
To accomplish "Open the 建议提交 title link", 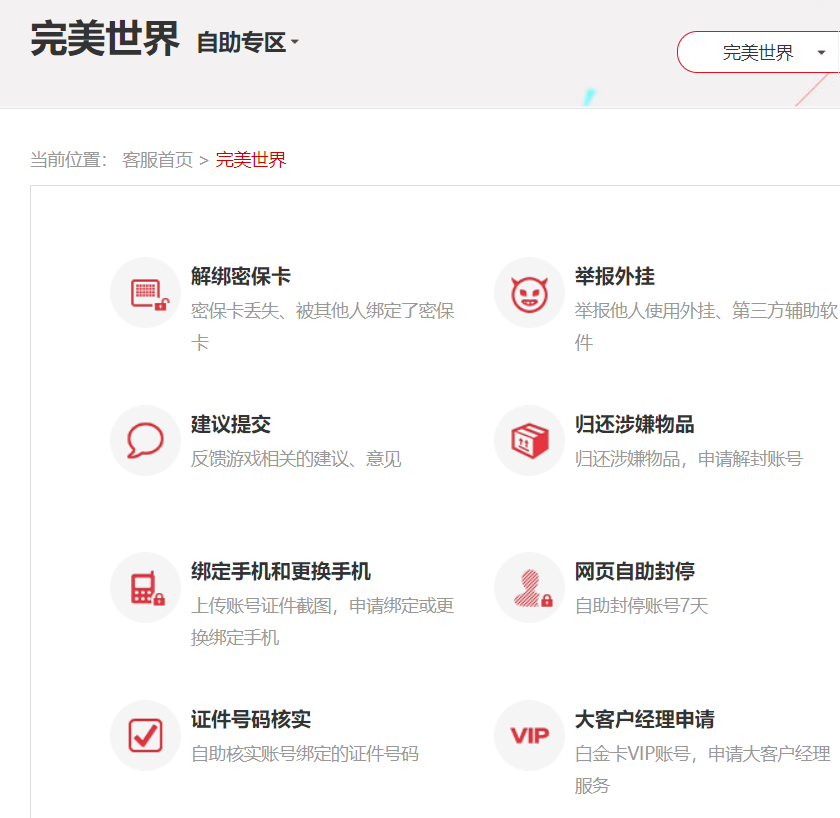I will coord(231,424).
